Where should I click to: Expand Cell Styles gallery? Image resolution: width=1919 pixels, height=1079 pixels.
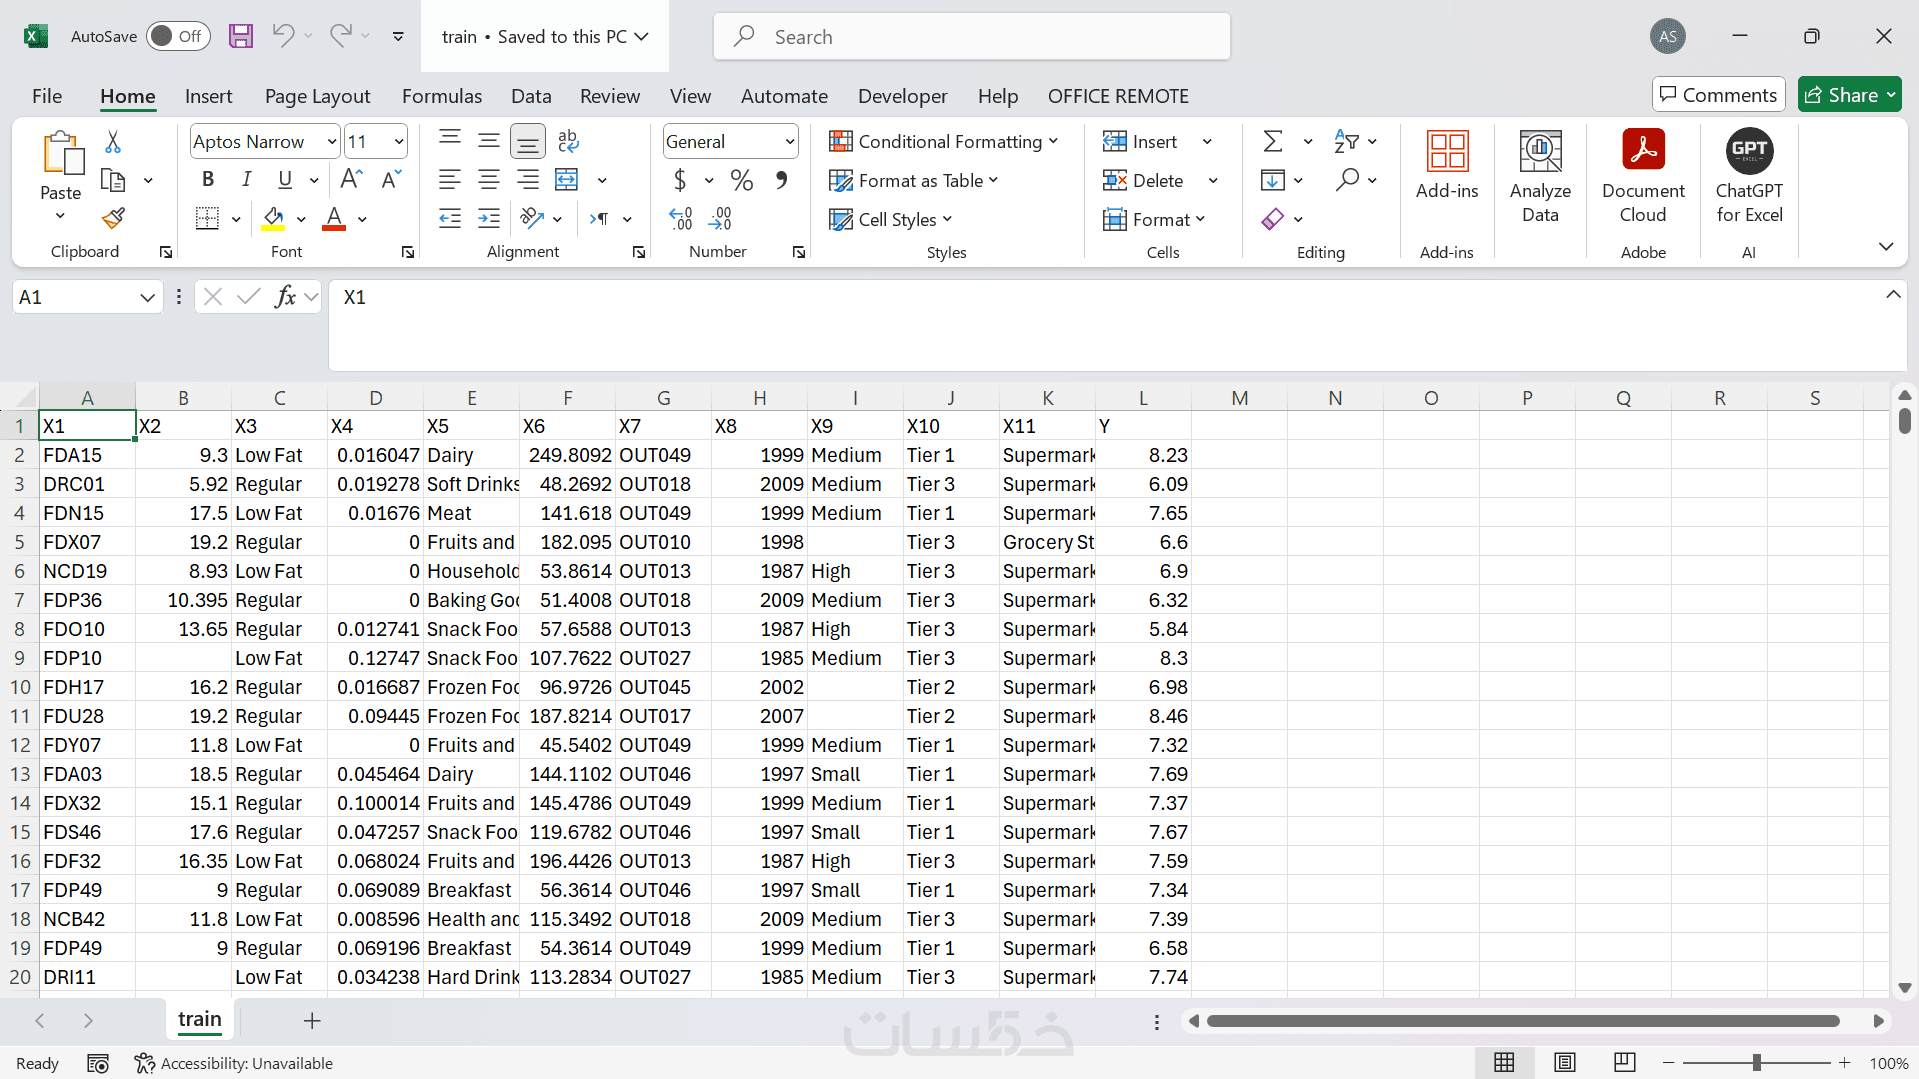click(x=890, y=219)
